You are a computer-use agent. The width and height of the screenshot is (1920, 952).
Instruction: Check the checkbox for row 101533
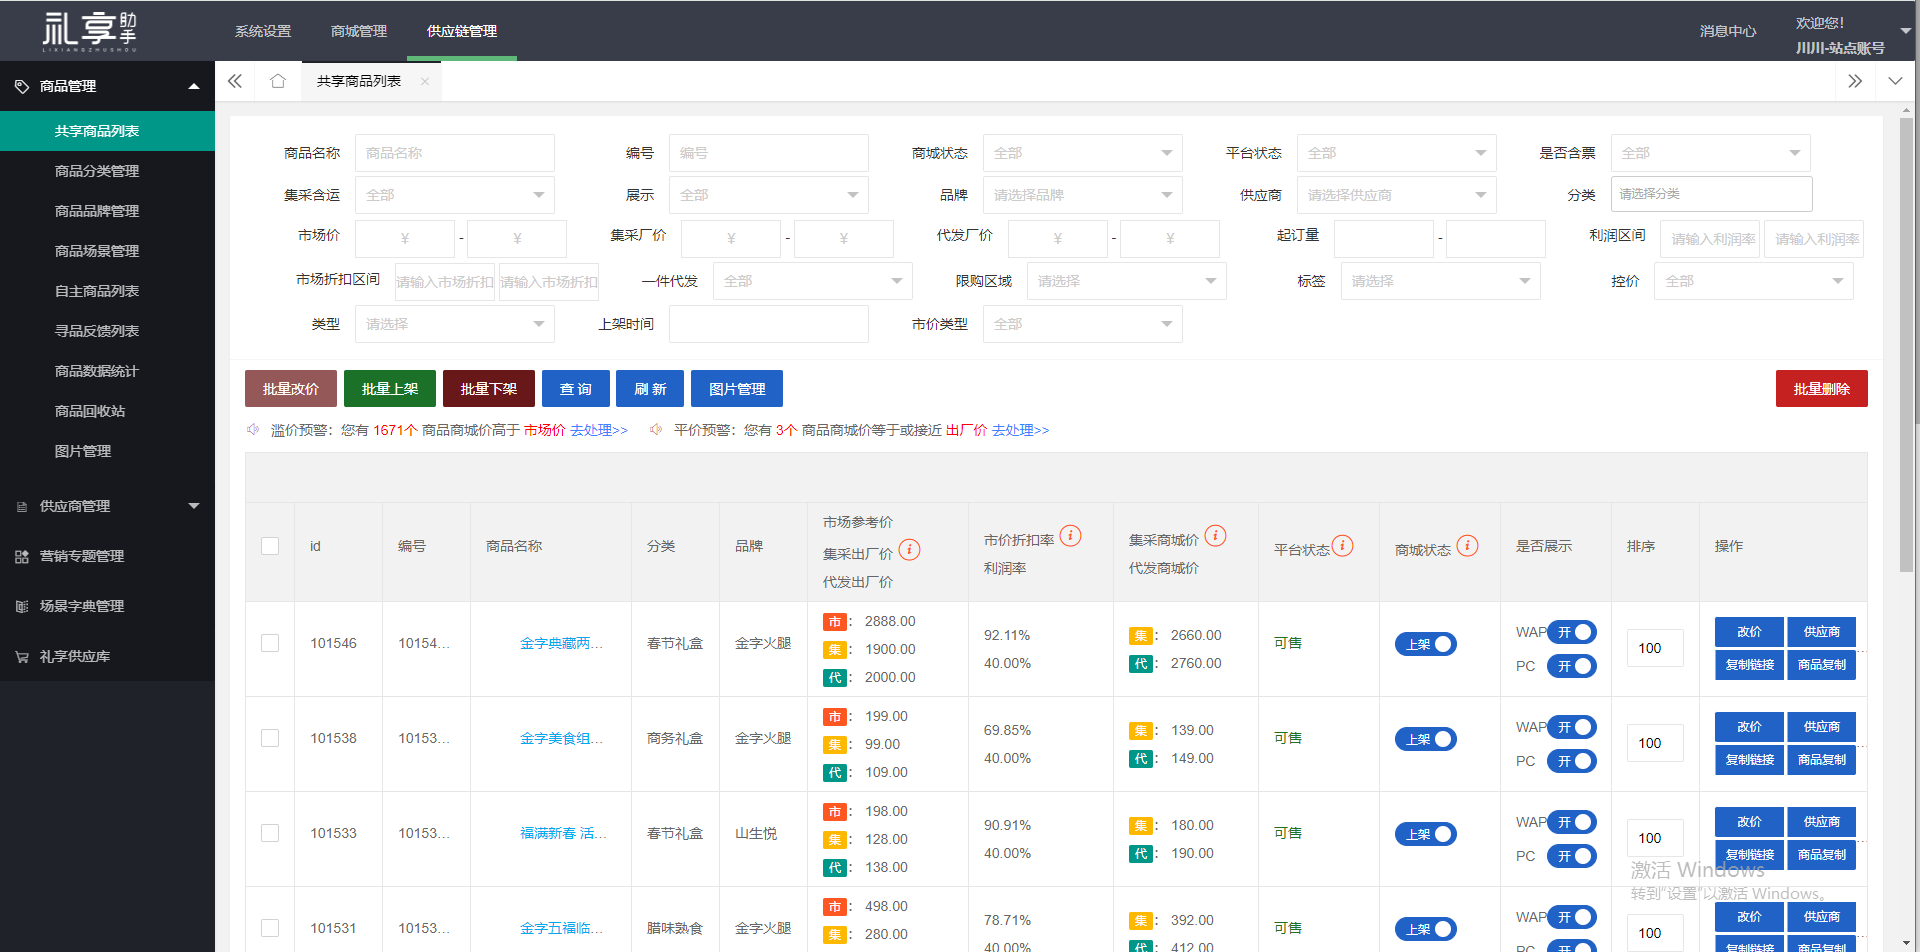tap(270, 833)
